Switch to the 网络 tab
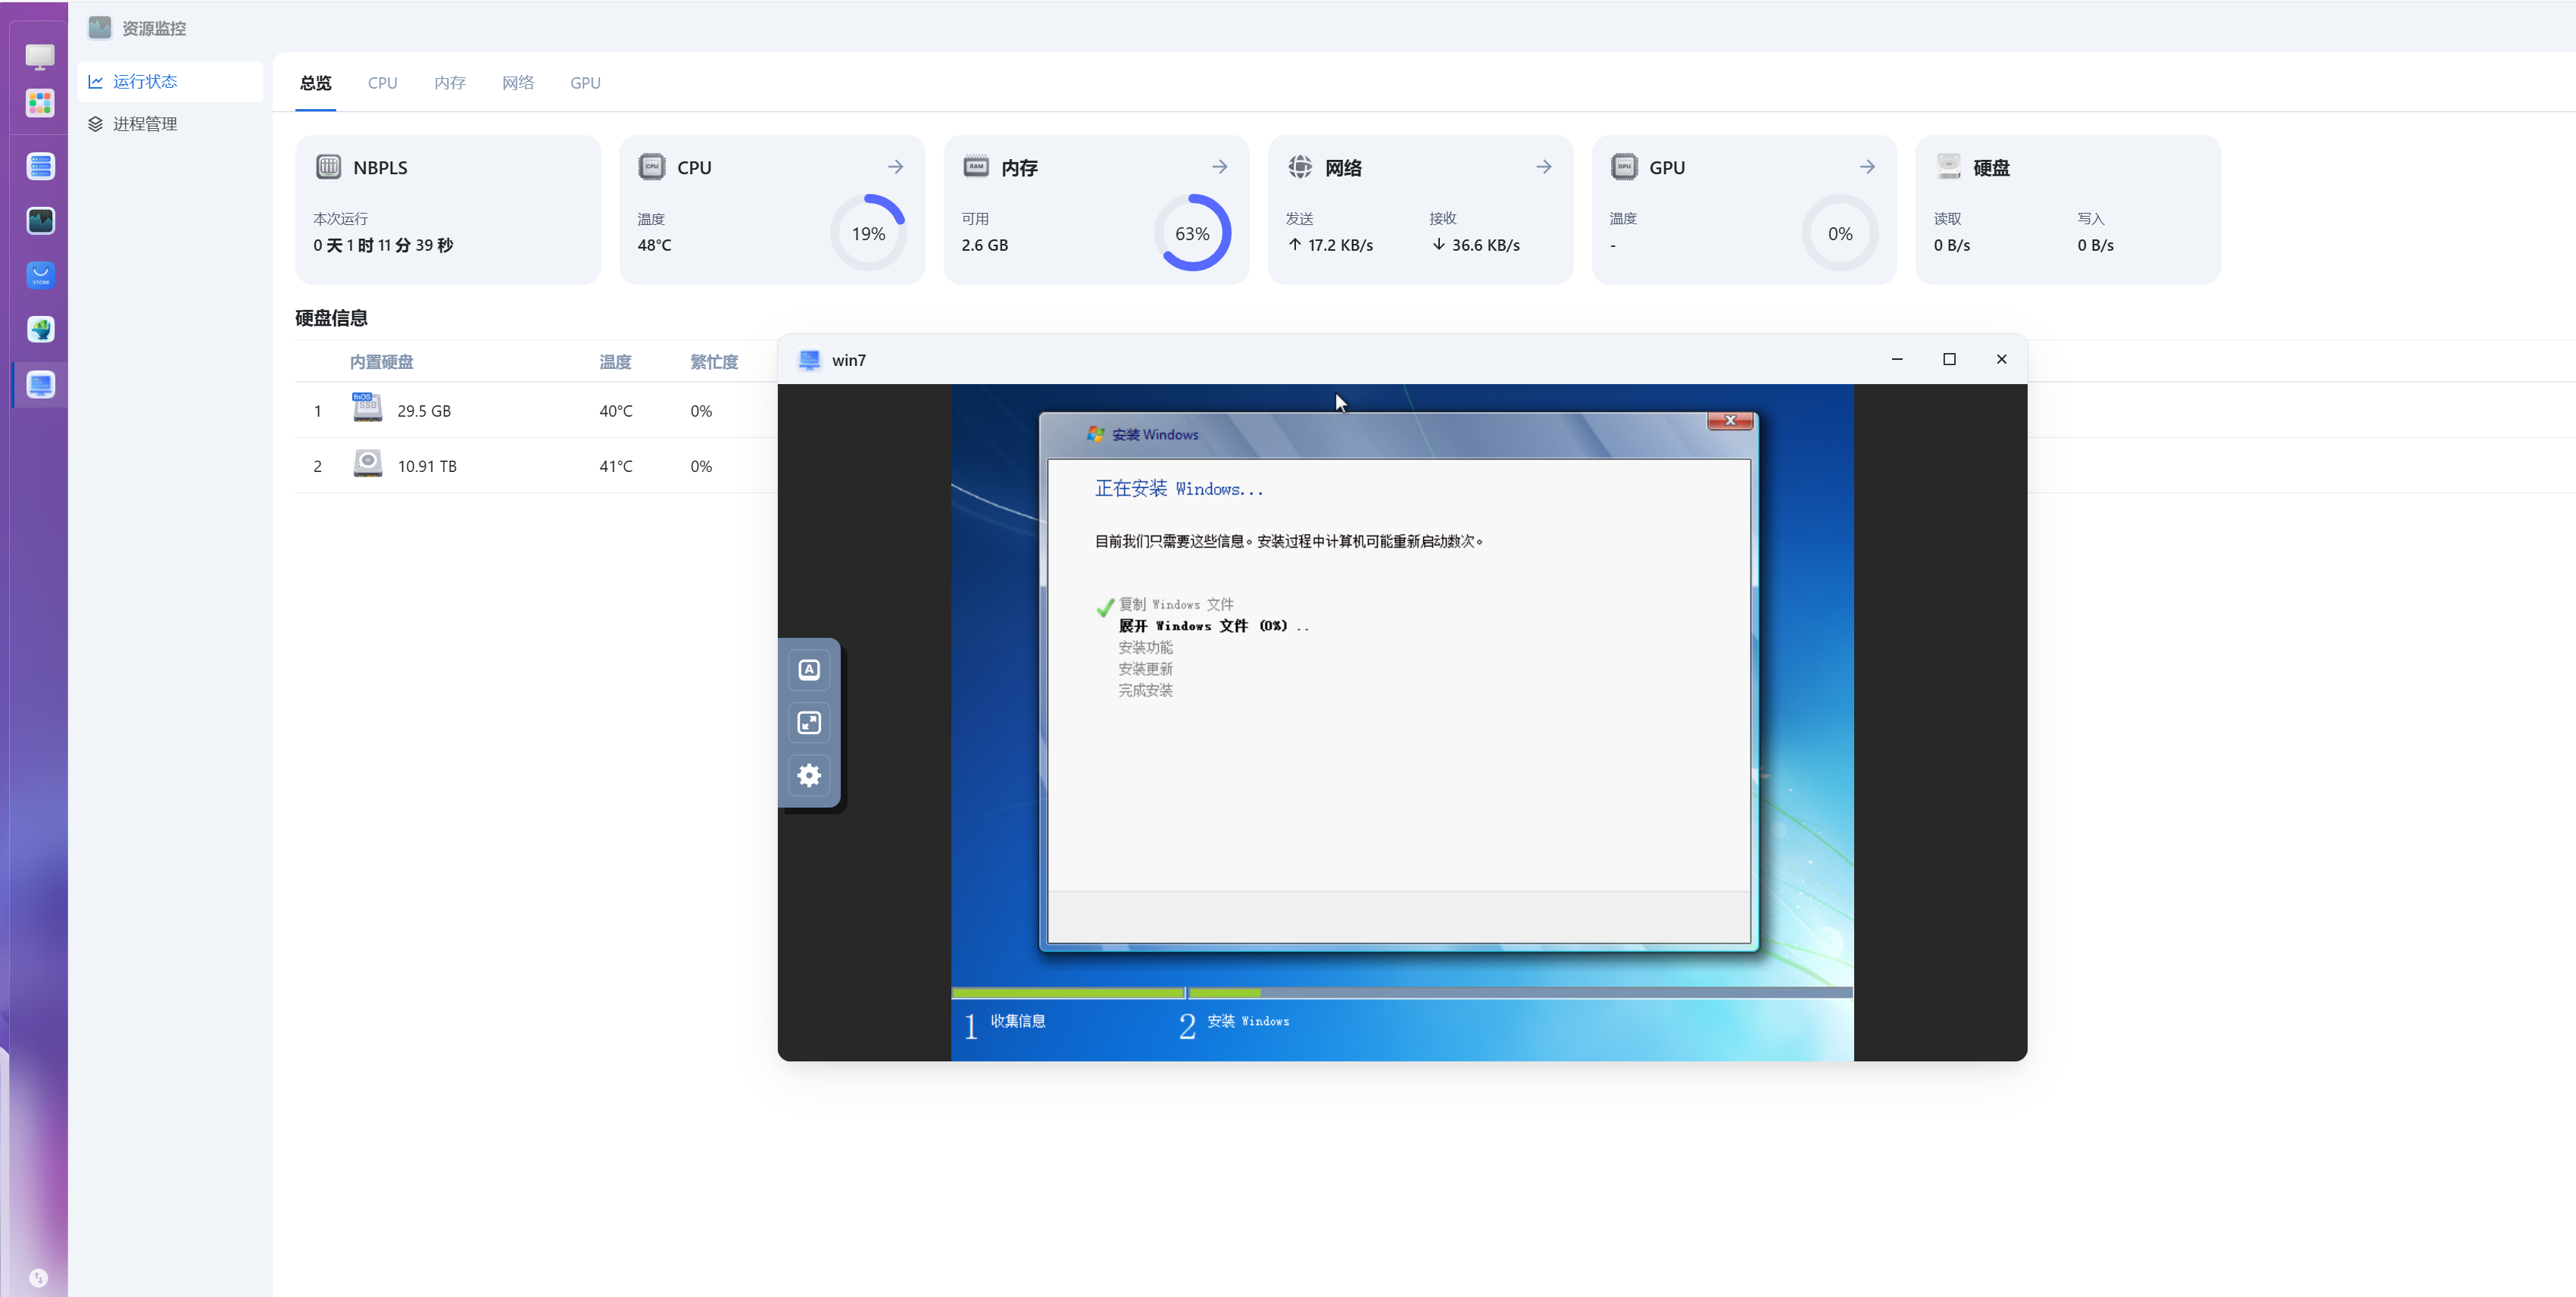The height and width of the screenshot is (1297, 2576). tap(518, 83)
